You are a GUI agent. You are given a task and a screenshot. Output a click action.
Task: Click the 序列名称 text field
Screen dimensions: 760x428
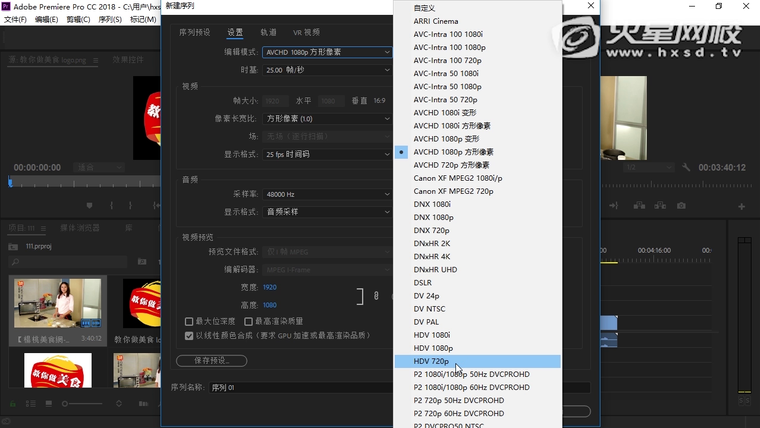(300, 387)
